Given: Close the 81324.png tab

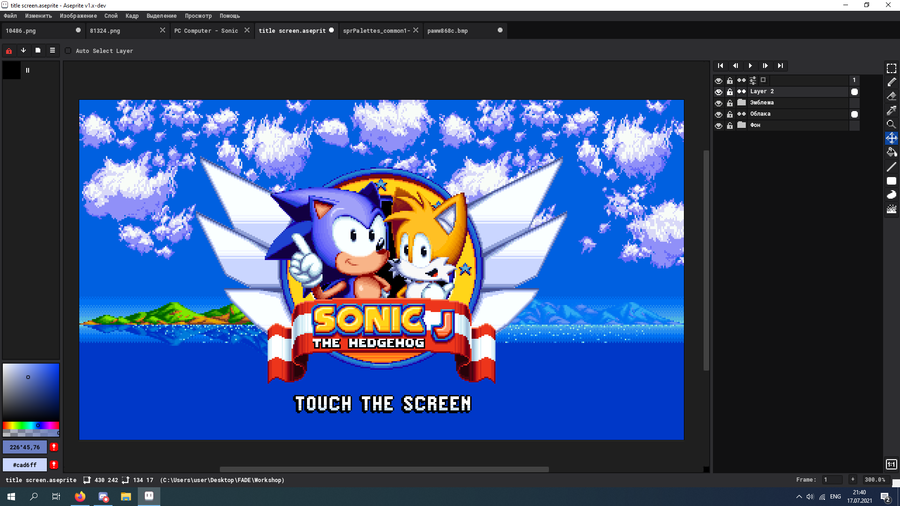Looking at the screenshot, I should point(162,30).
